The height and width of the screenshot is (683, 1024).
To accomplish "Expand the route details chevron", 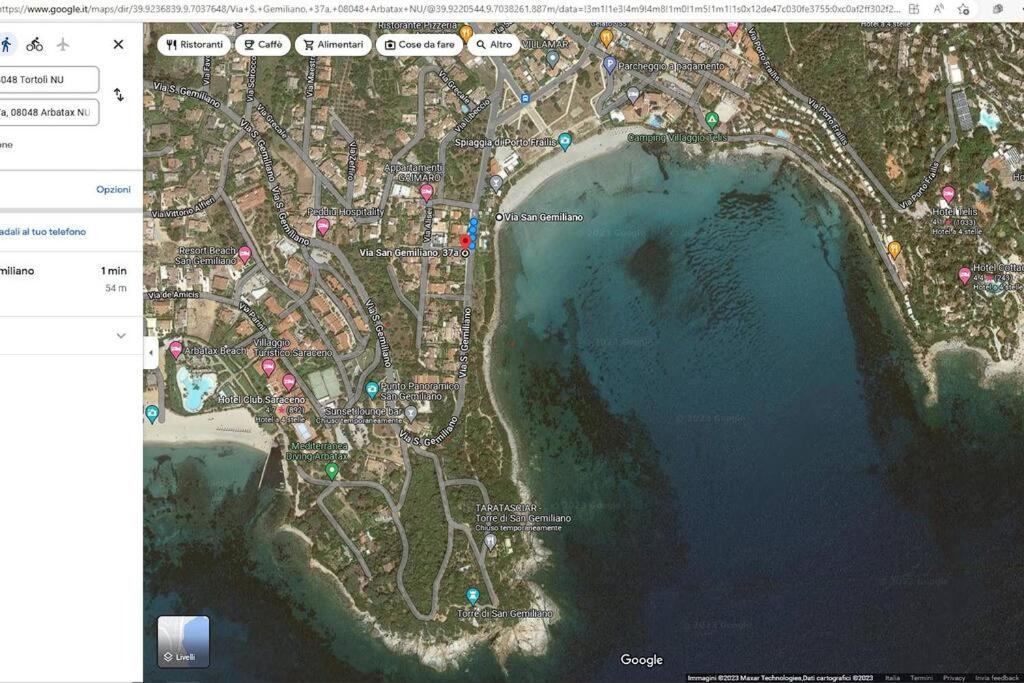I will tap(121, 336).
